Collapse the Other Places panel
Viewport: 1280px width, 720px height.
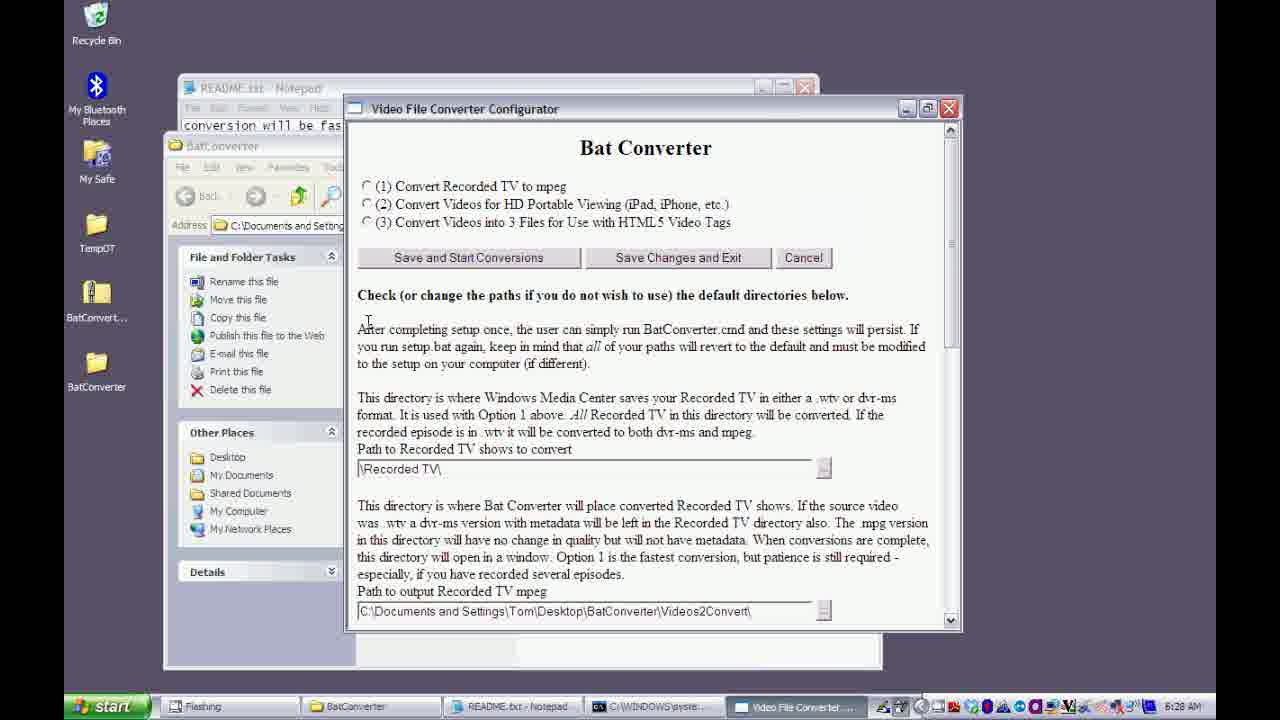click(331, 432)
